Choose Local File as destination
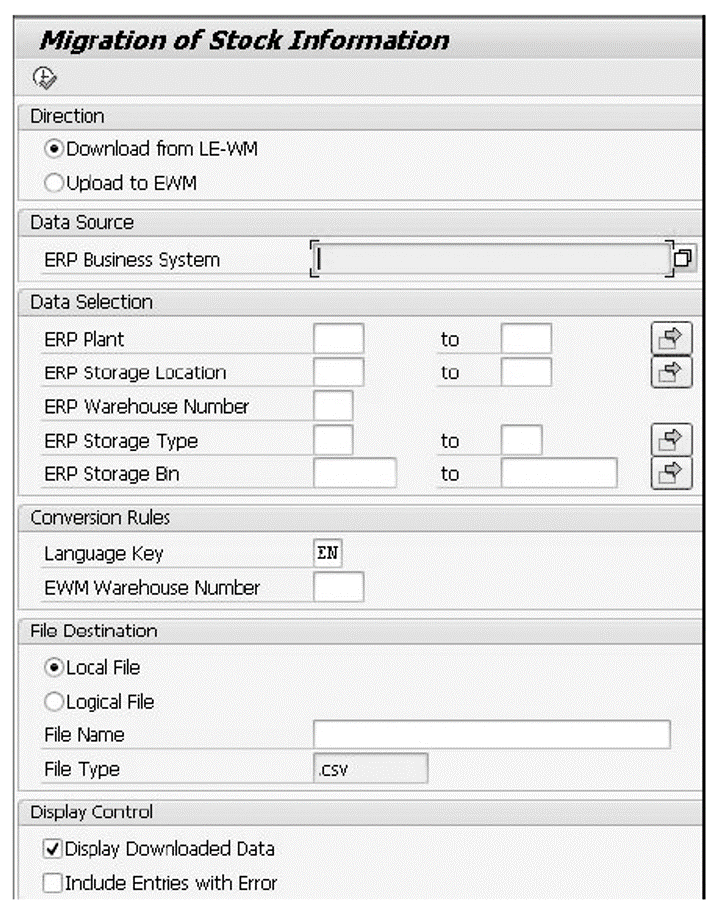Viewport: 728px width, 920px height. pos(54,667)
